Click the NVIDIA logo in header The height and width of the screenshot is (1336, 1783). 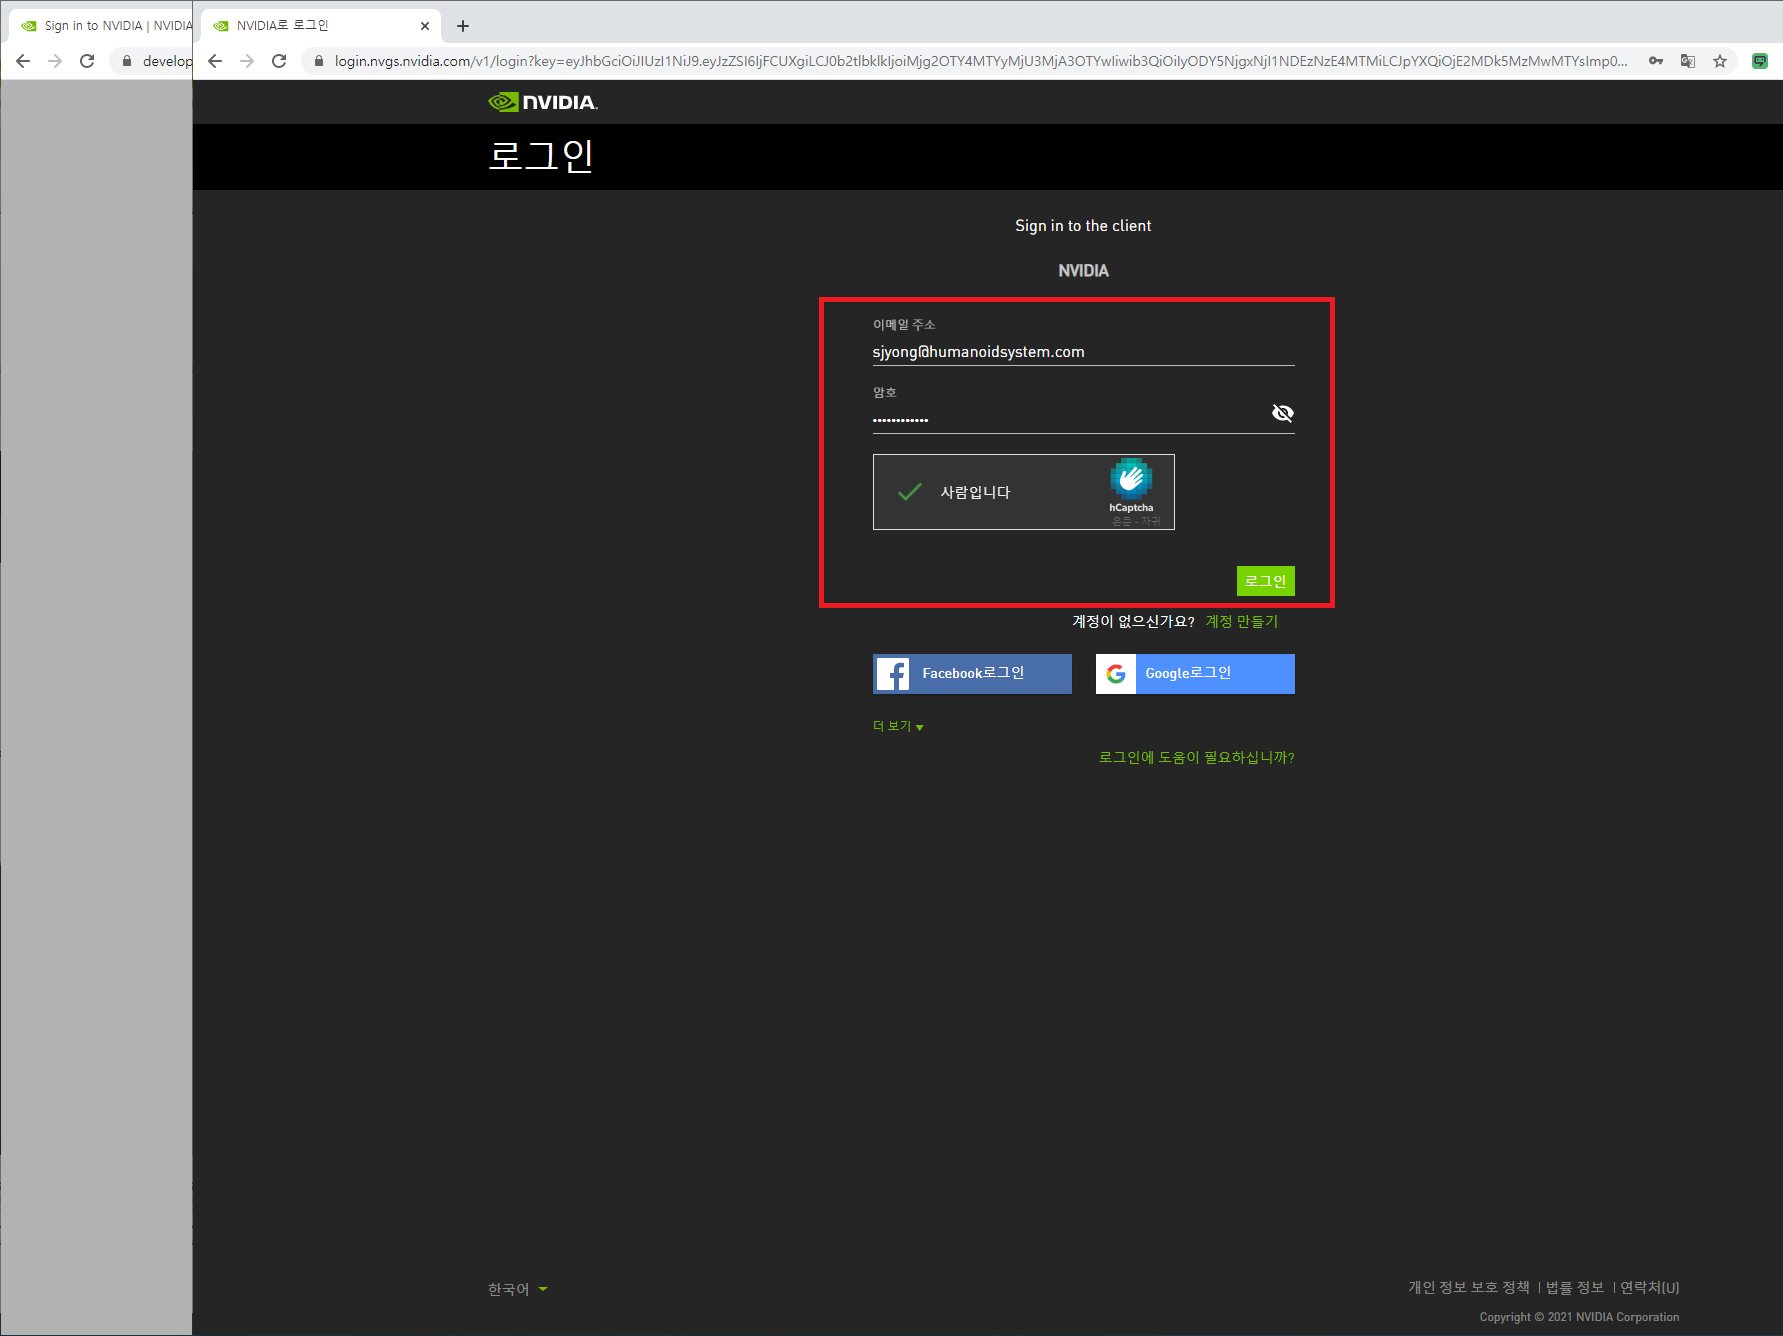pos(543,102)
